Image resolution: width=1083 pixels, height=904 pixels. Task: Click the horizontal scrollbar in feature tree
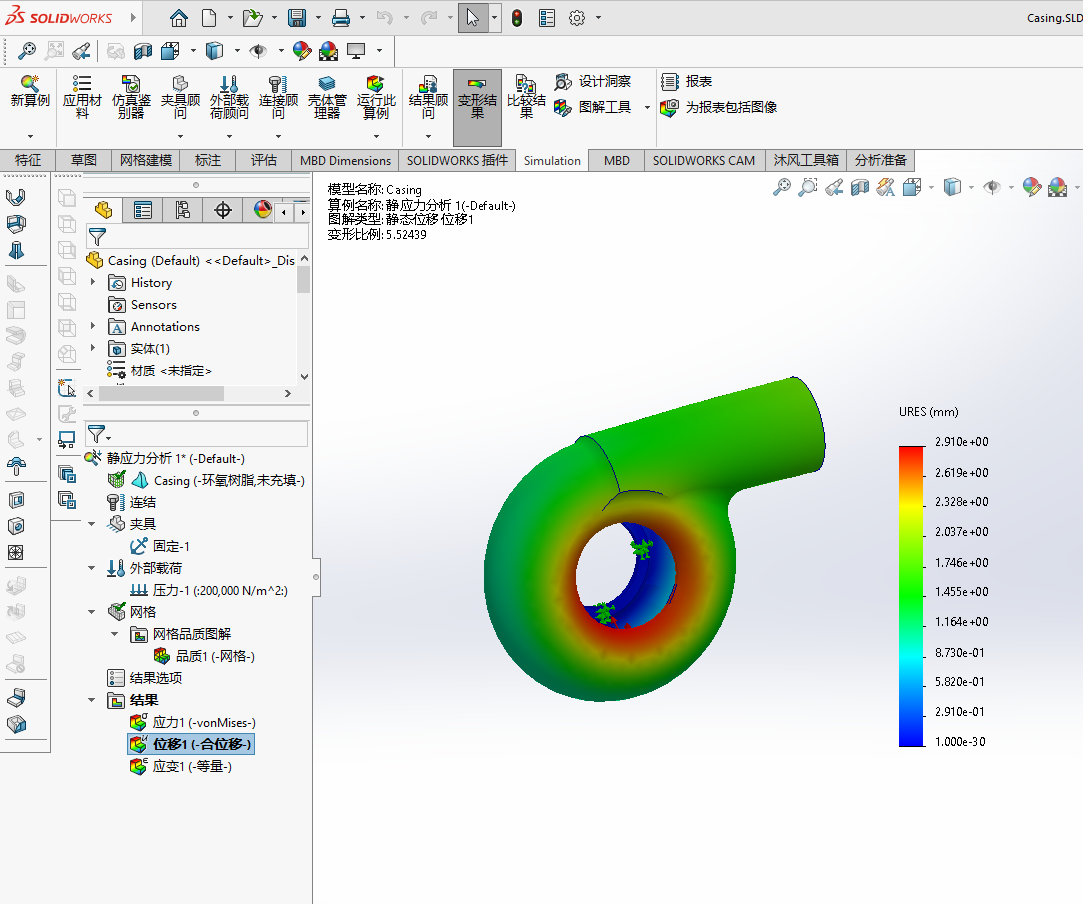pyautogui.click(x=161, y=393)
